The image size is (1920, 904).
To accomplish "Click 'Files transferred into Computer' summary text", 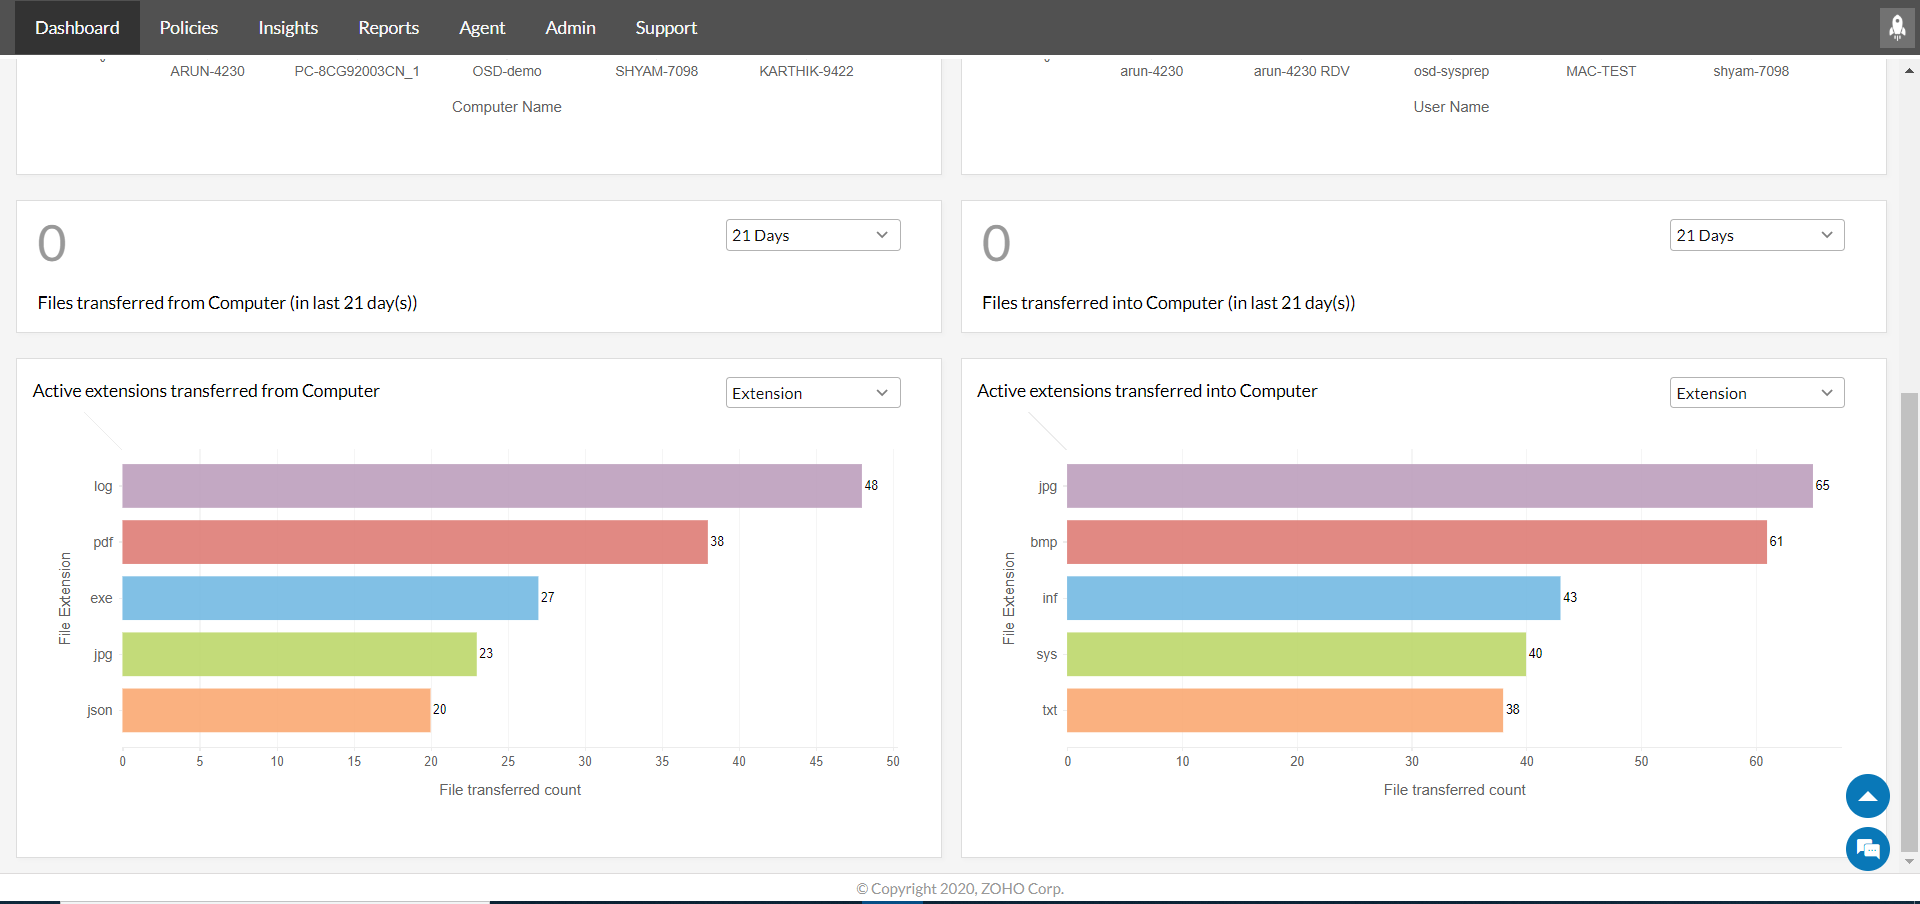I will (x=1168, y=303).
